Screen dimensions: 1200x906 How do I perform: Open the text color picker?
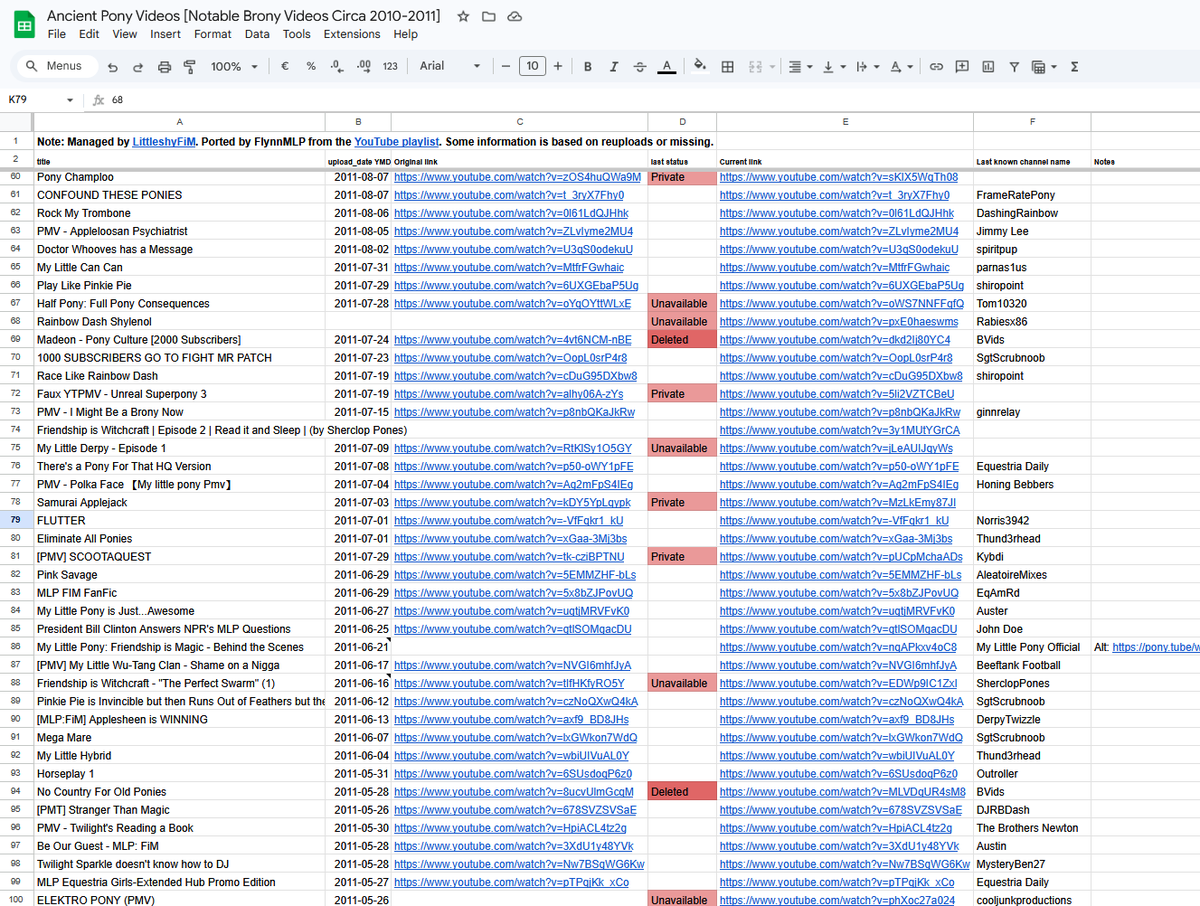click(x=667, y=66)
